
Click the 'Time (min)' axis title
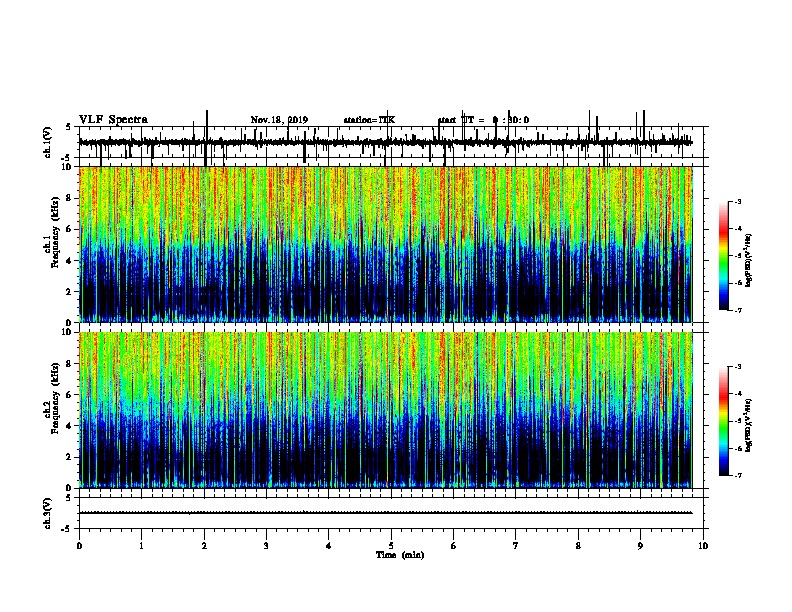coord(400,555)
